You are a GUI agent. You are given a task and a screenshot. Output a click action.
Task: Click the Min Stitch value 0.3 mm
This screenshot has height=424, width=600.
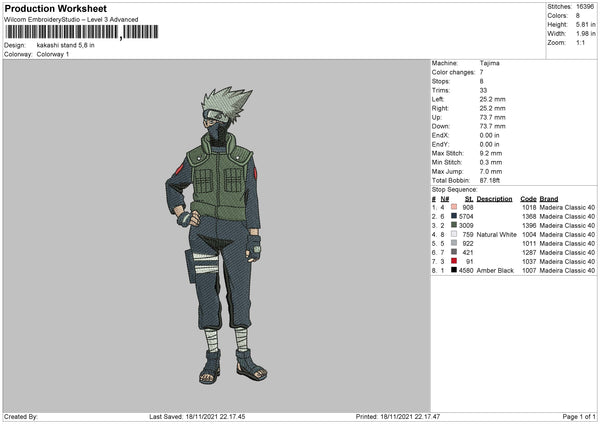tap(491, 162)
